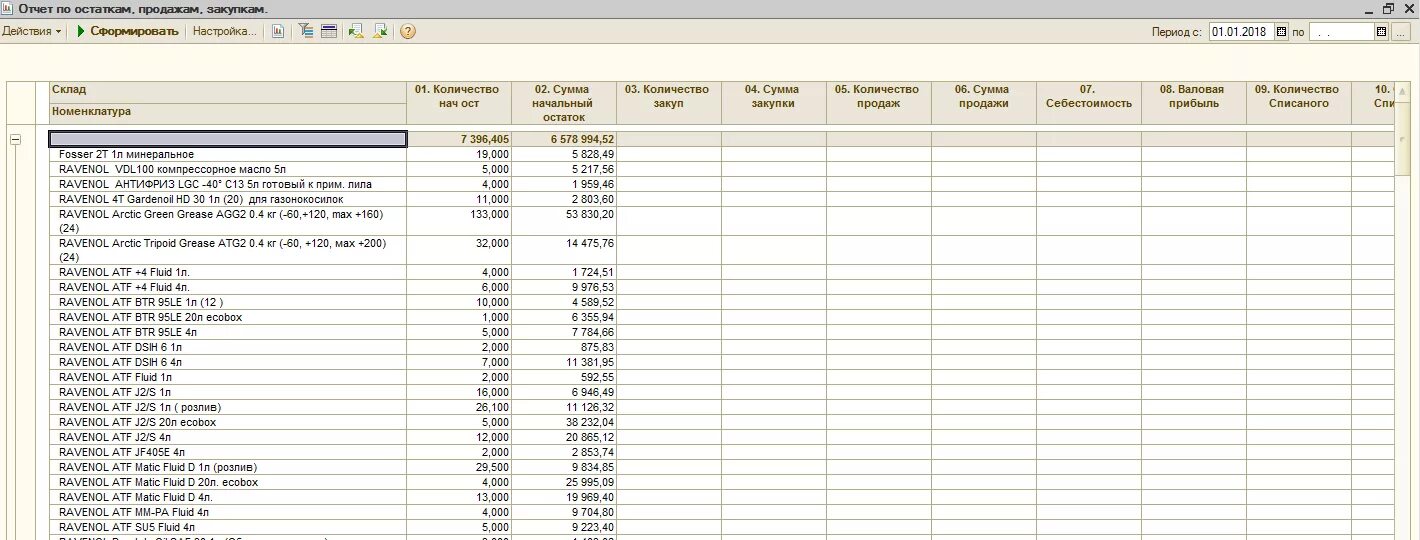Open help via the question mark icon
The height and width of the screenshot is (540, 1420).
coord(408,31)
